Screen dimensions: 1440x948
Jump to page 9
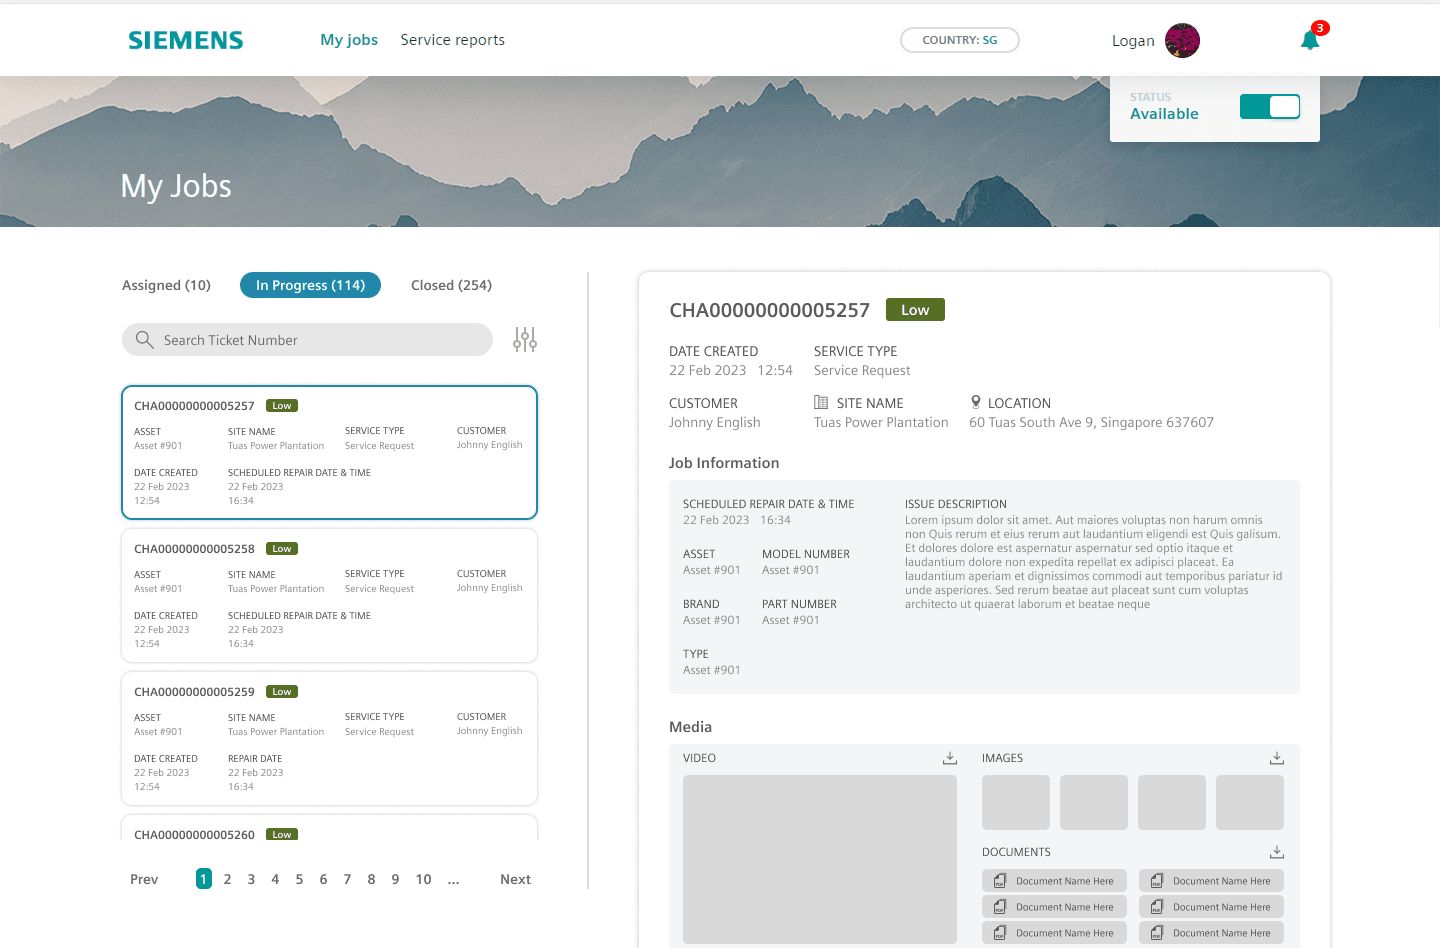tap(395, 879)
